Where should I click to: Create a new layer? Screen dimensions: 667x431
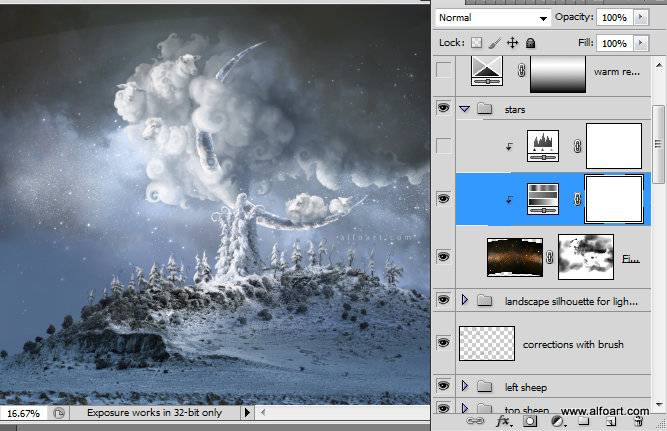coord(611,421)
